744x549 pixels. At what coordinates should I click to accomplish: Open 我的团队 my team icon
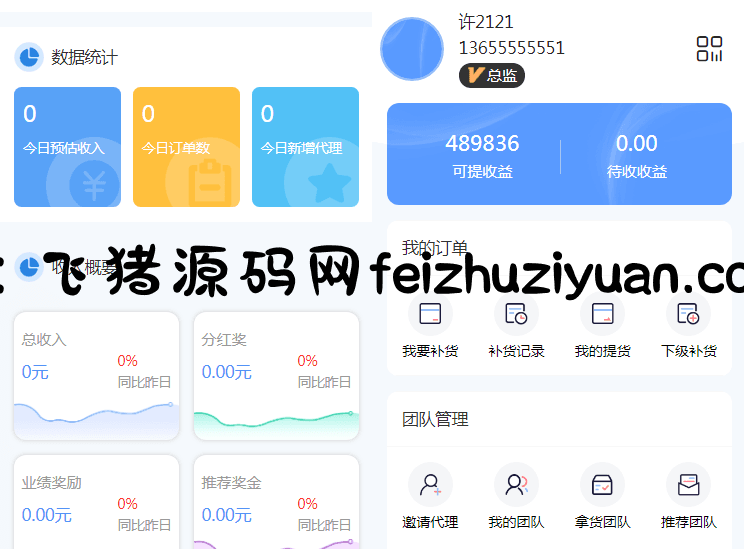(516, 484)
